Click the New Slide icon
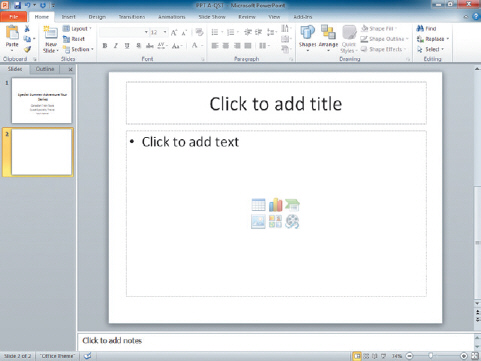The height and width of the screenshot is (361, 481). (51, 33)
